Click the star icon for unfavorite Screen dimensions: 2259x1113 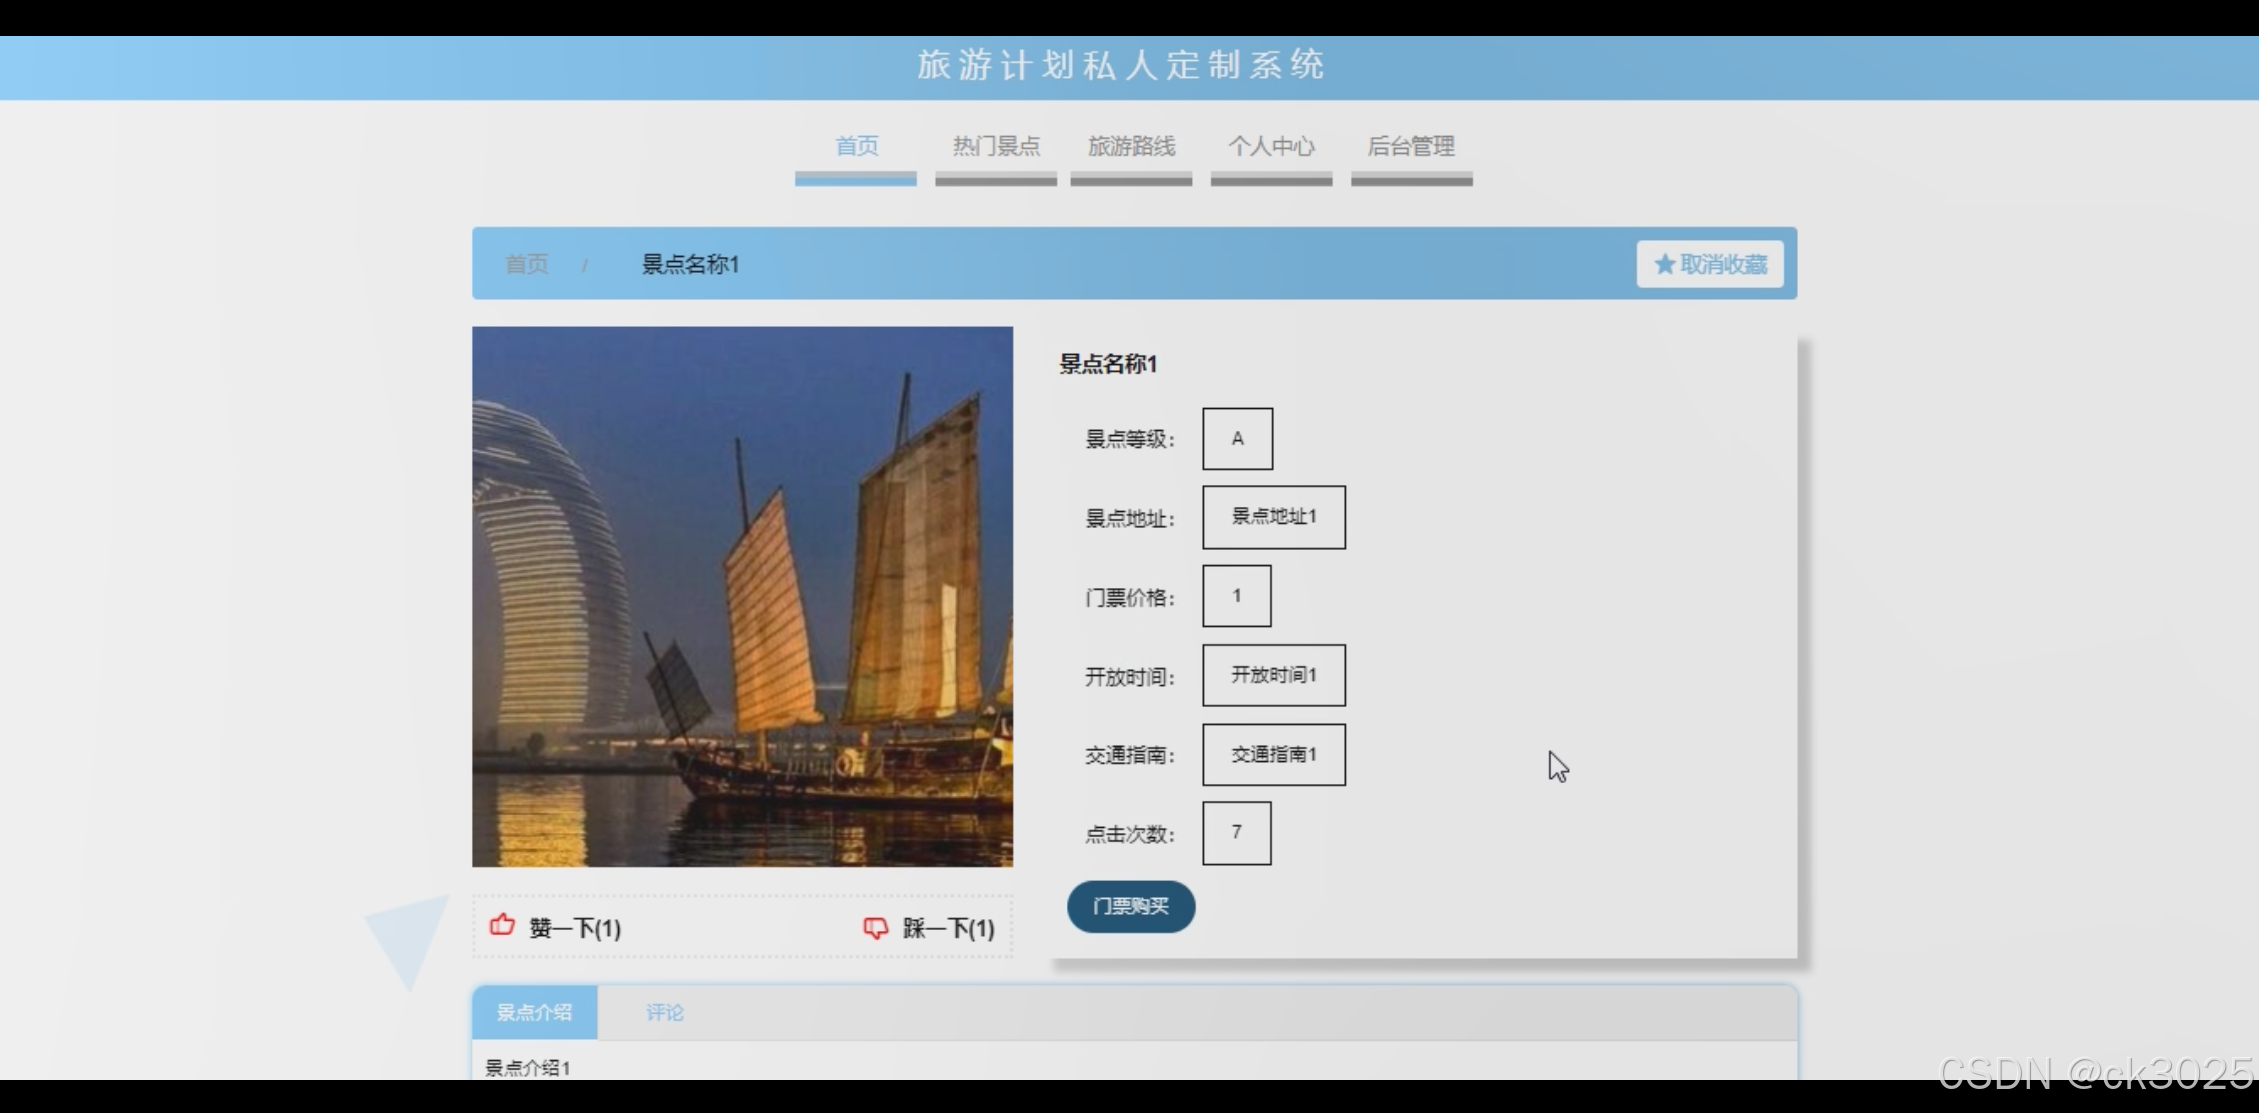point(1664,264)
